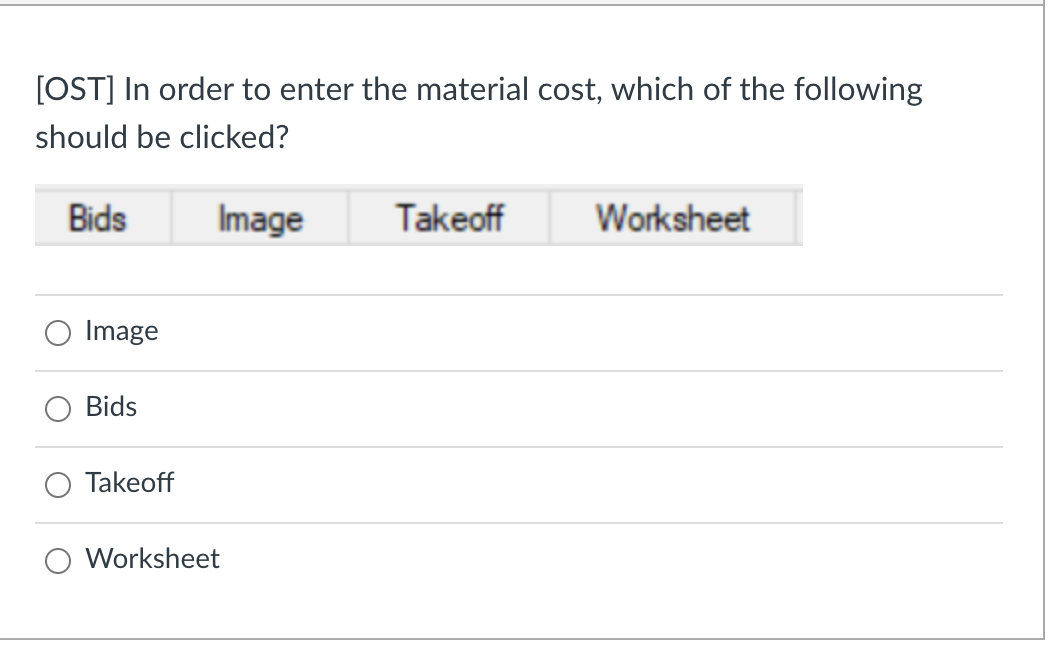Select the Image radio button
Image resolution: width=1055 pixels, height=649 pixels.
coord(56,332)
